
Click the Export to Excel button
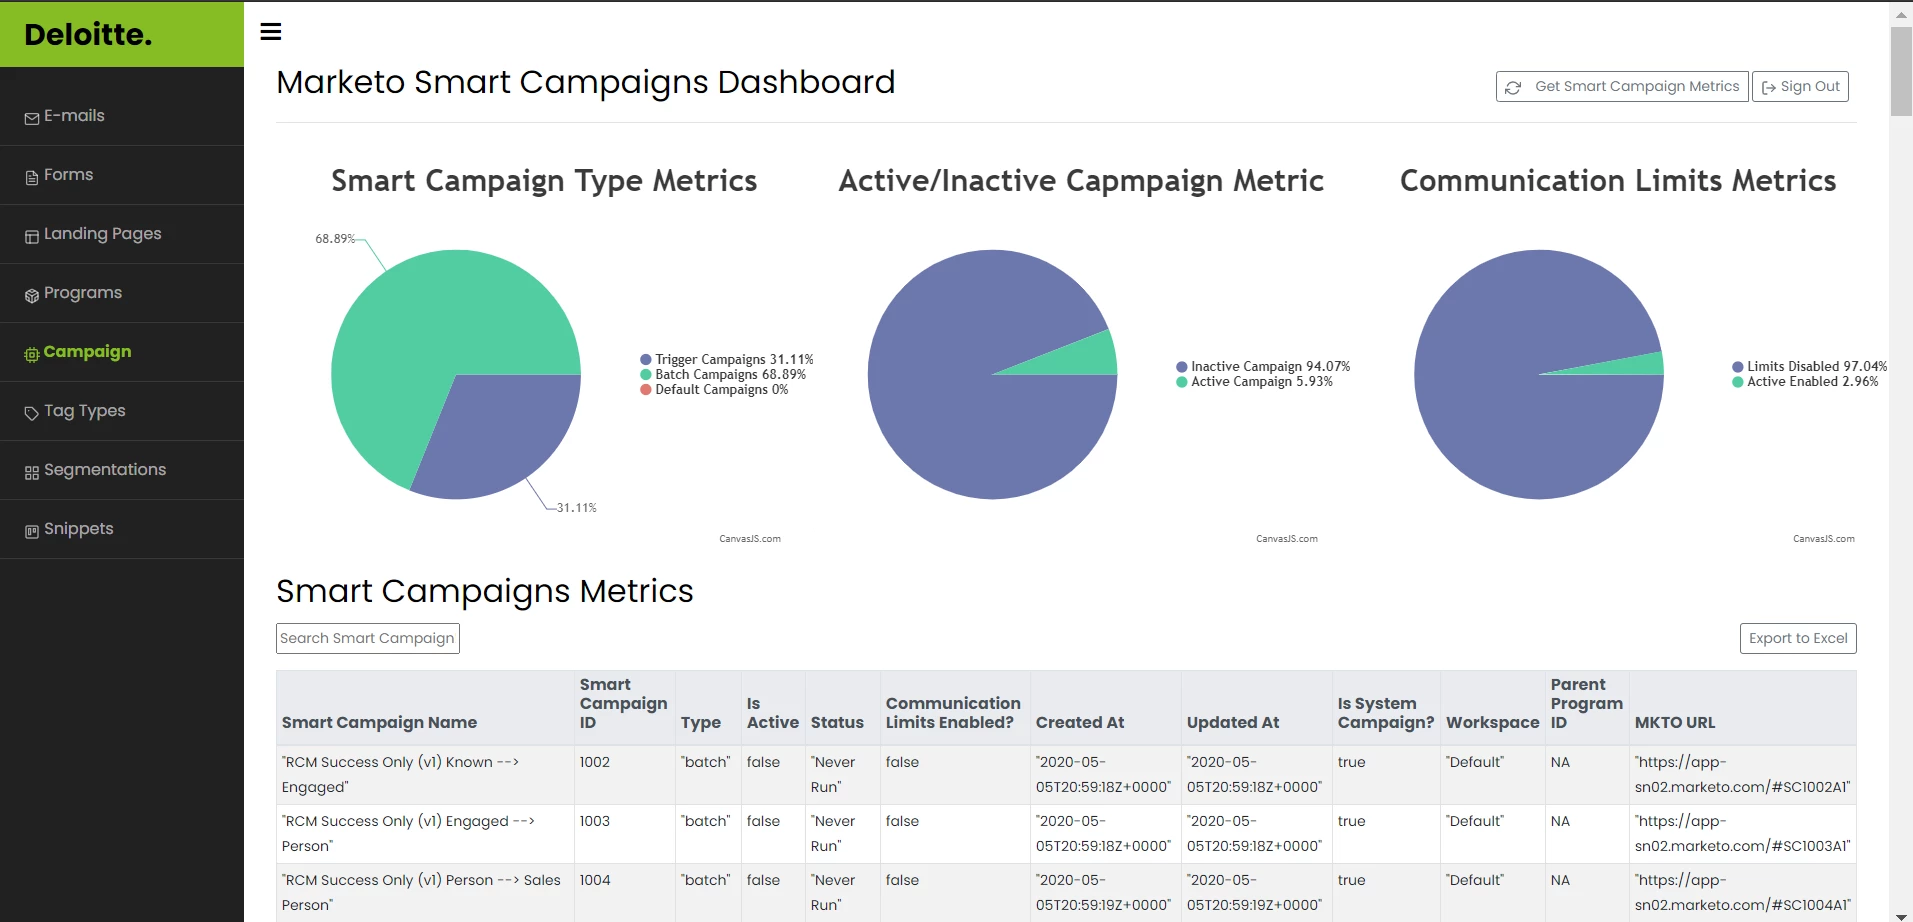pyautogui.click(x=1798, y=638)
